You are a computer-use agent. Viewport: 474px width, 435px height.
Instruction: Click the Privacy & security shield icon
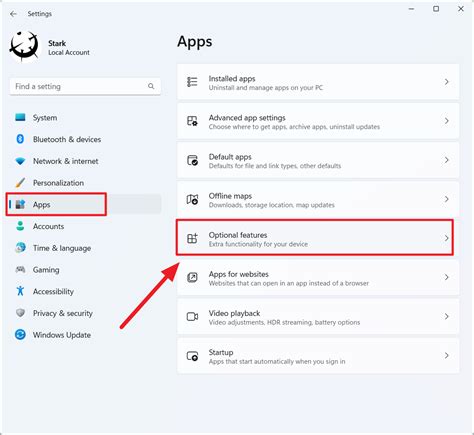click(x=20, y=313)
